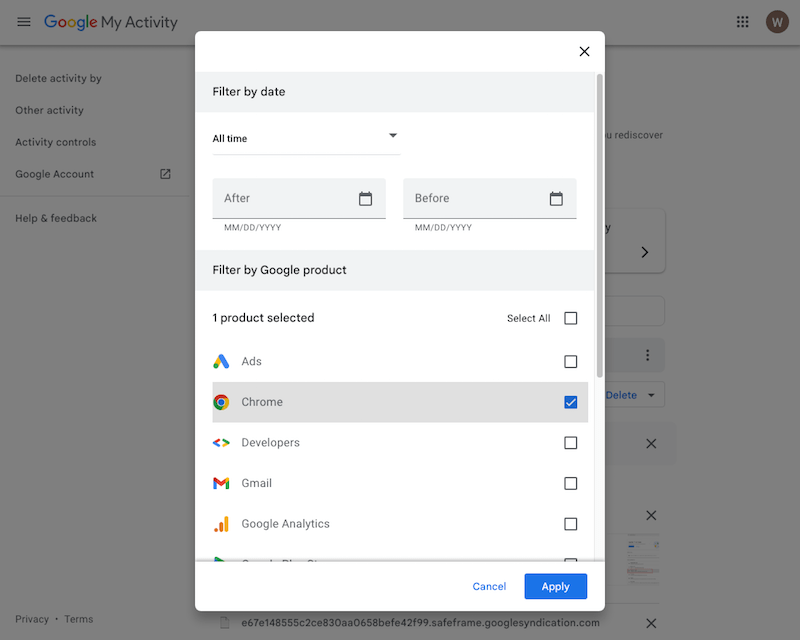Open the hamburger main menu
The image size is (800, 640).
click(24, 22)
